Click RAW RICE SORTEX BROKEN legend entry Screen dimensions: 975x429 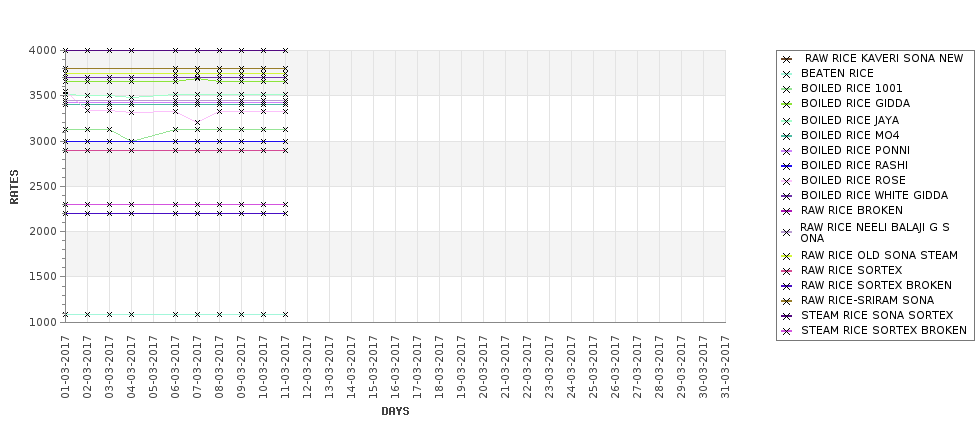[876, 285]
